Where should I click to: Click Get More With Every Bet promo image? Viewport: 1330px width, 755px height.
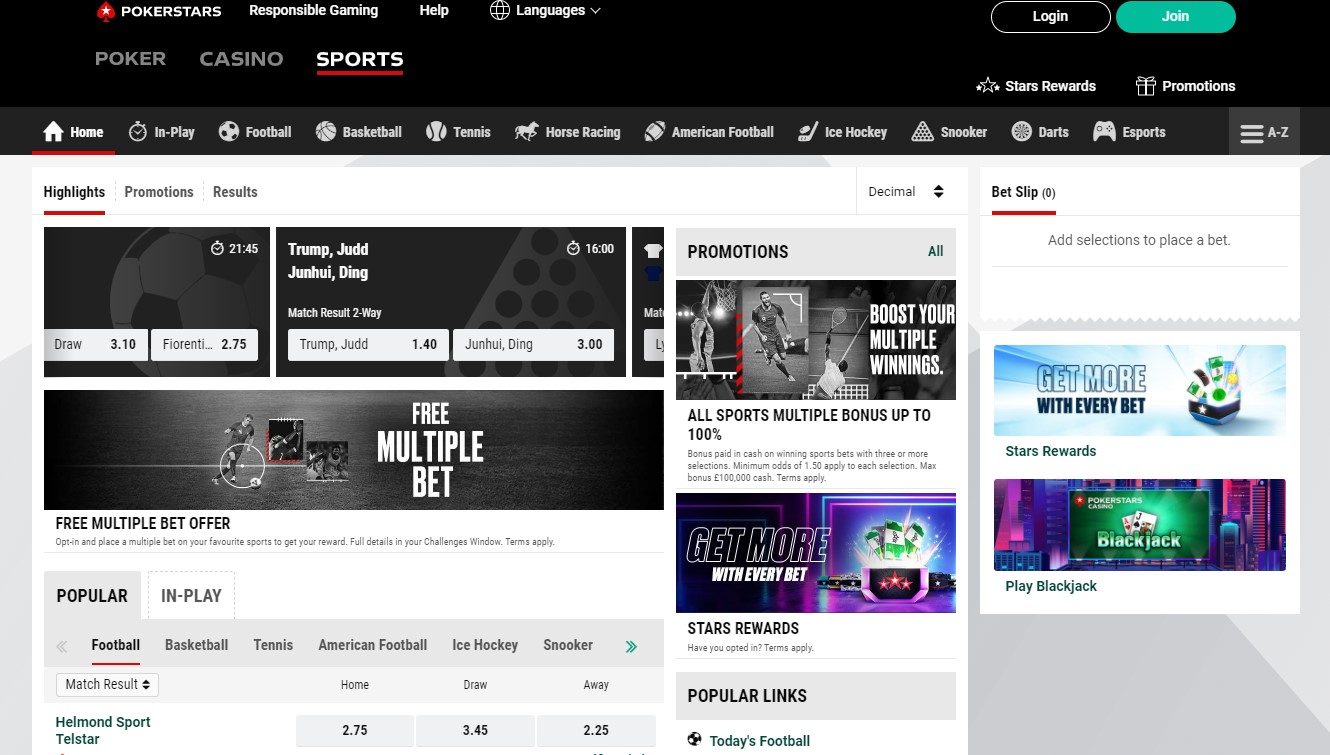pos(816,553)
